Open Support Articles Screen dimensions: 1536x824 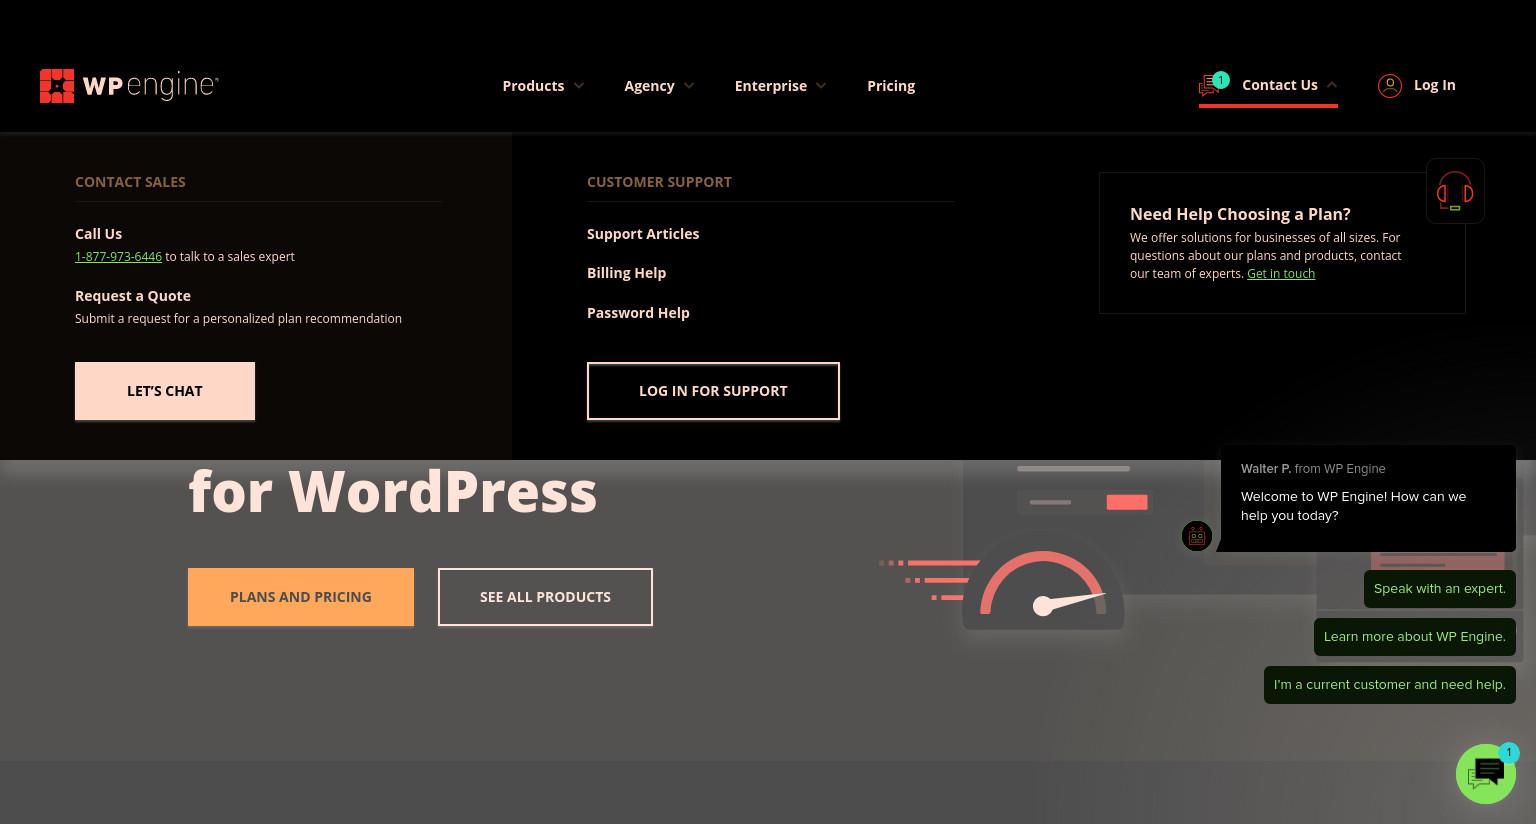point(643,234)
